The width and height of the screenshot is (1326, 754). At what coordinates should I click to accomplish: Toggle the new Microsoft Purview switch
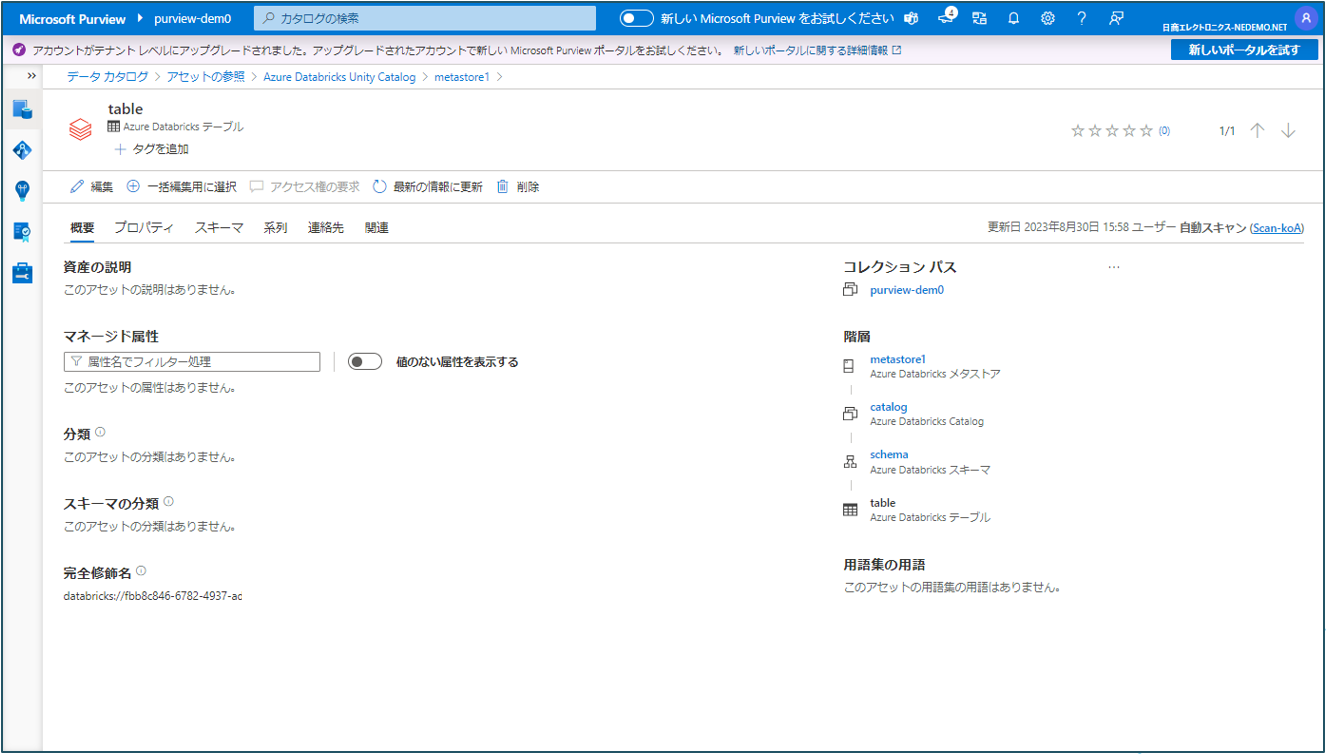tap(637, 19)
